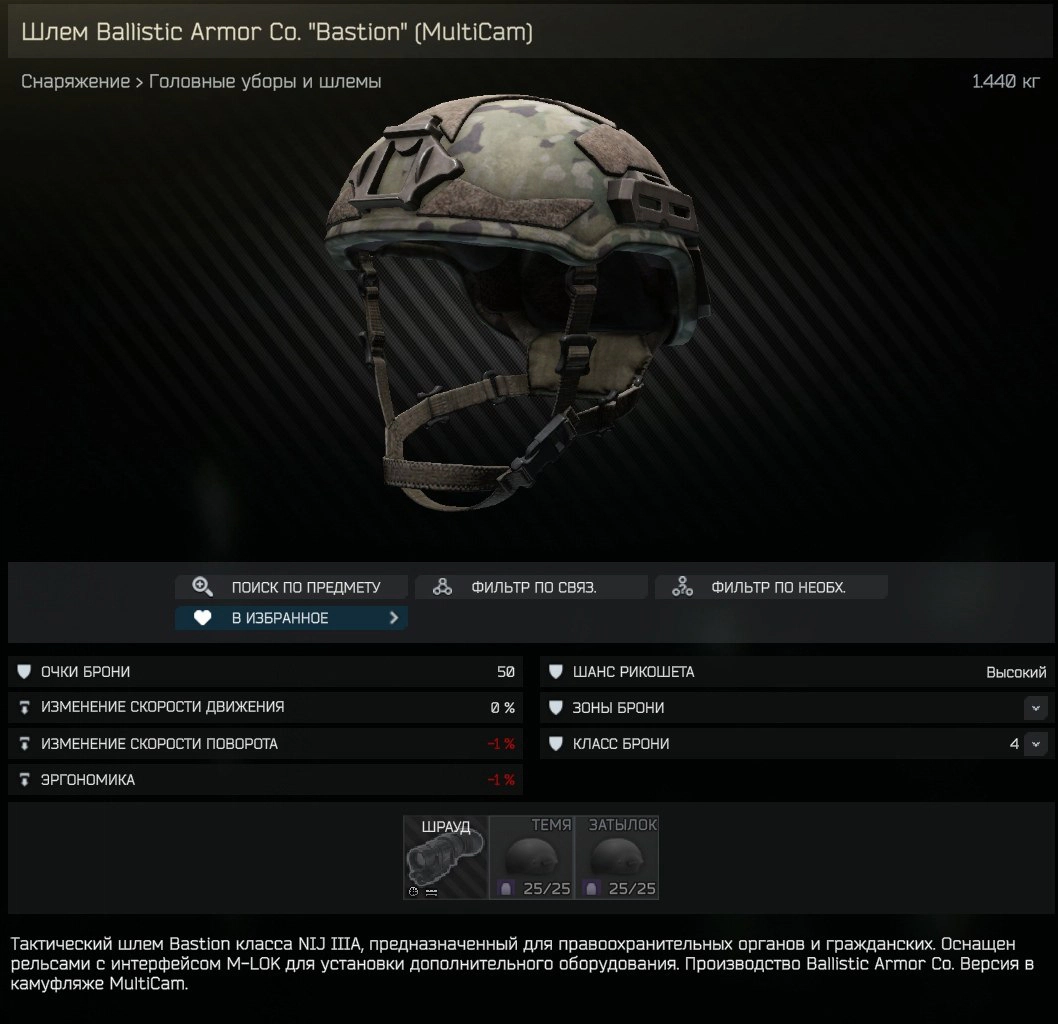Click the icon next to ЭРГОНОМИКА
This screenshot has height=1024, width=1058.
click(x=24, y=780)
